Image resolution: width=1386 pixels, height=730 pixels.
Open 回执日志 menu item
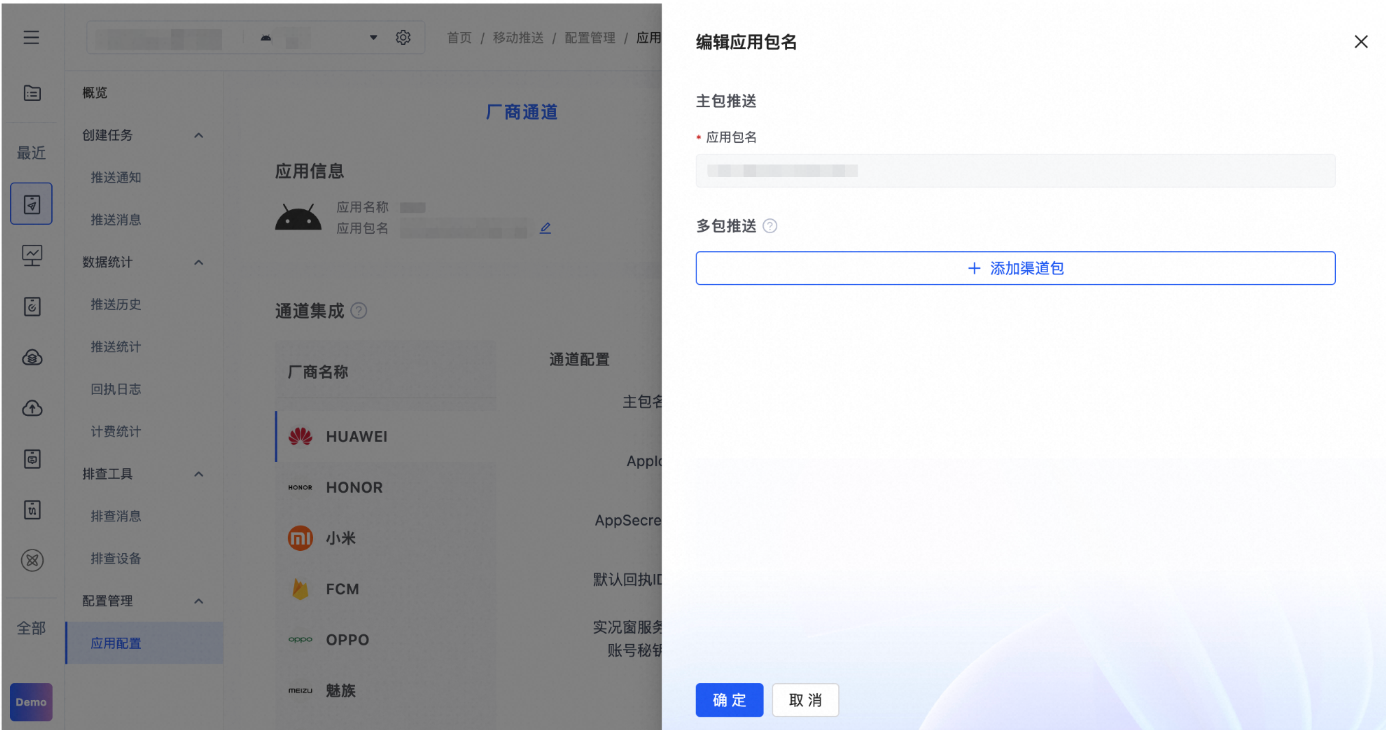pyautogui.click(x=116, y=389)
